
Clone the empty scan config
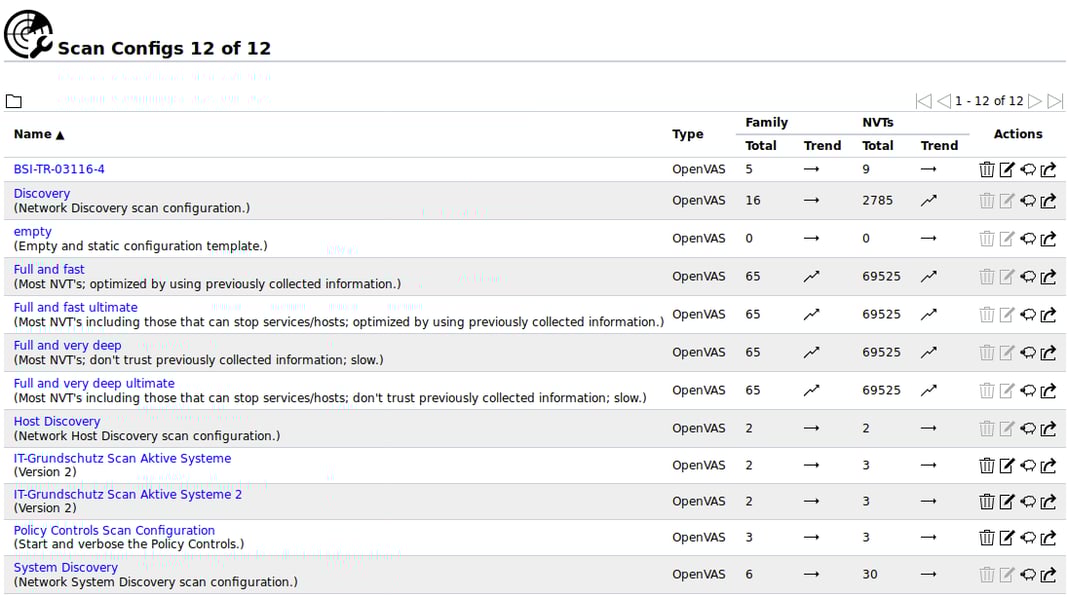coord(1028,238)
